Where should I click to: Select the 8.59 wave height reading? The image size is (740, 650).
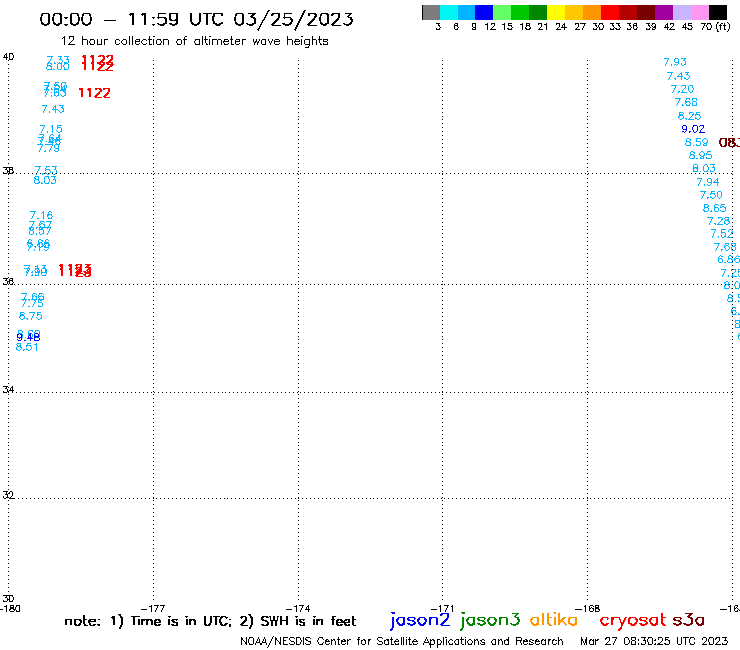click(697, 143)
